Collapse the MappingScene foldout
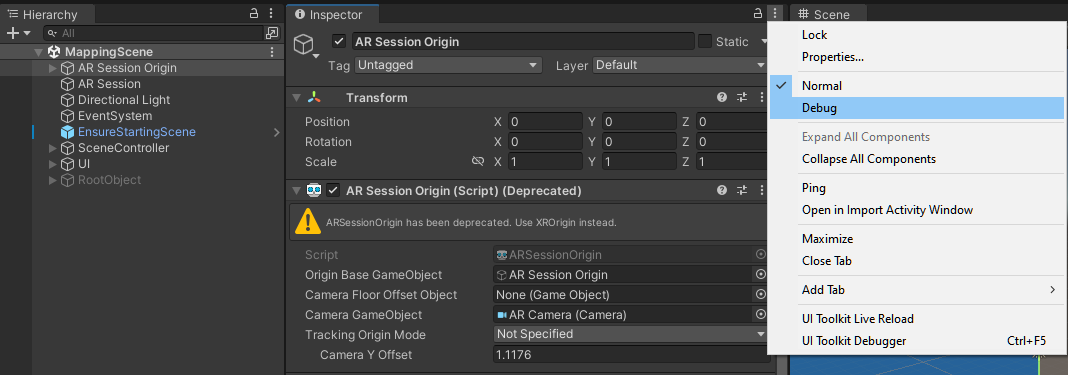 point(38,52)
